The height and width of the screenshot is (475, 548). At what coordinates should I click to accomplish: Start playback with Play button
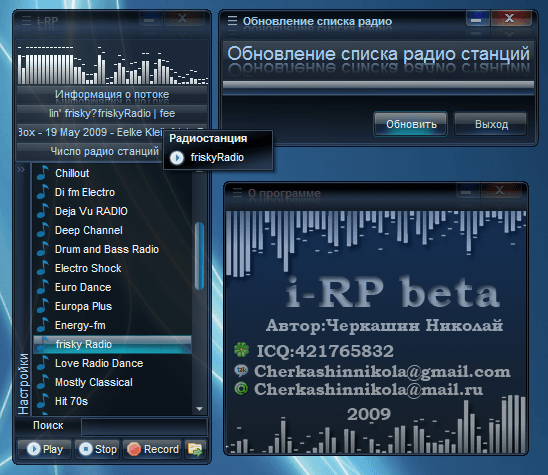[44, 449]
